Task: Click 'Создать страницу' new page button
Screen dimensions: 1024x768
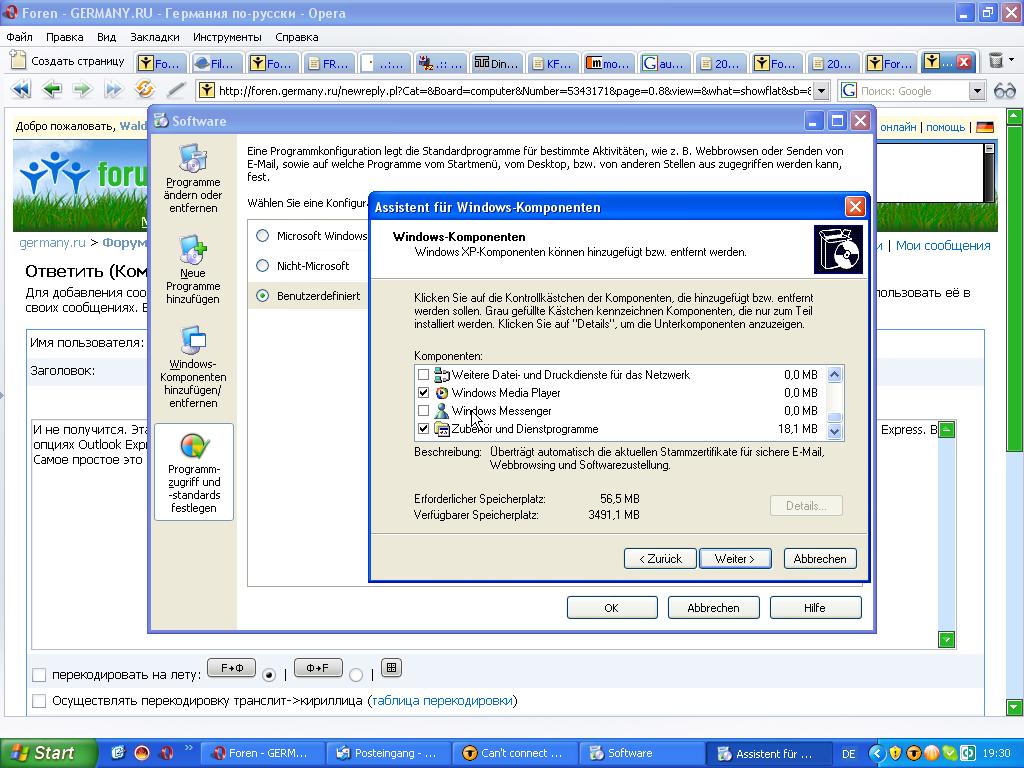Action: coord(67,61)
